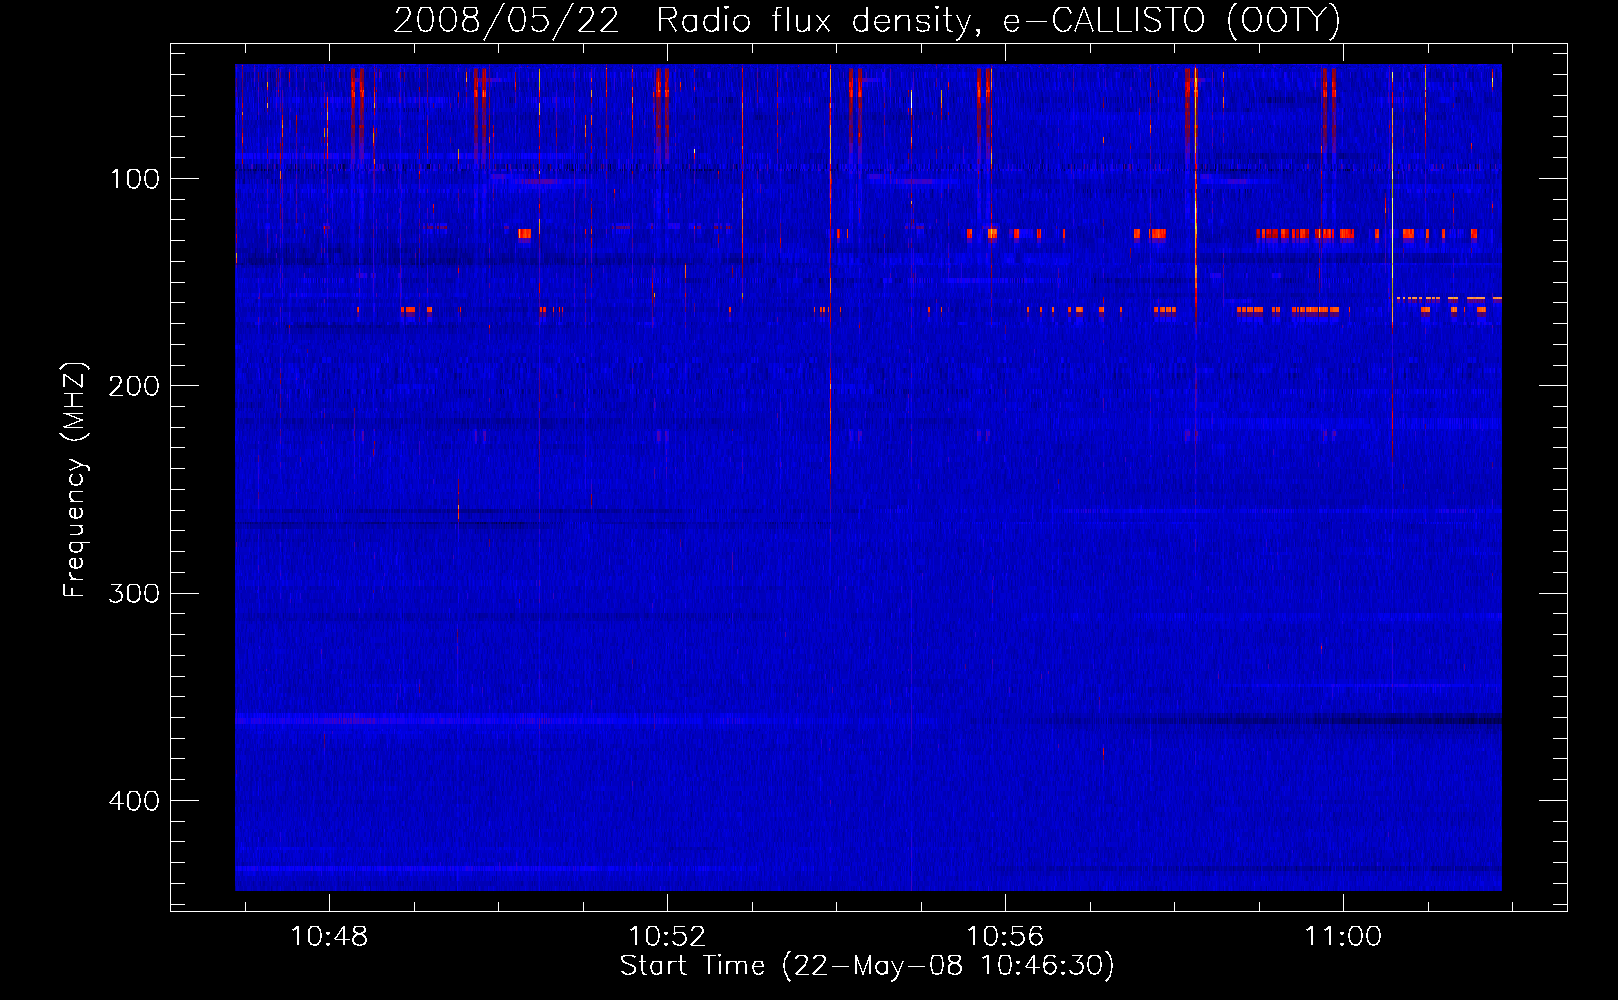Click the "Start Time (22-May-08 10:46:30)" label

[x=867, y=966]
